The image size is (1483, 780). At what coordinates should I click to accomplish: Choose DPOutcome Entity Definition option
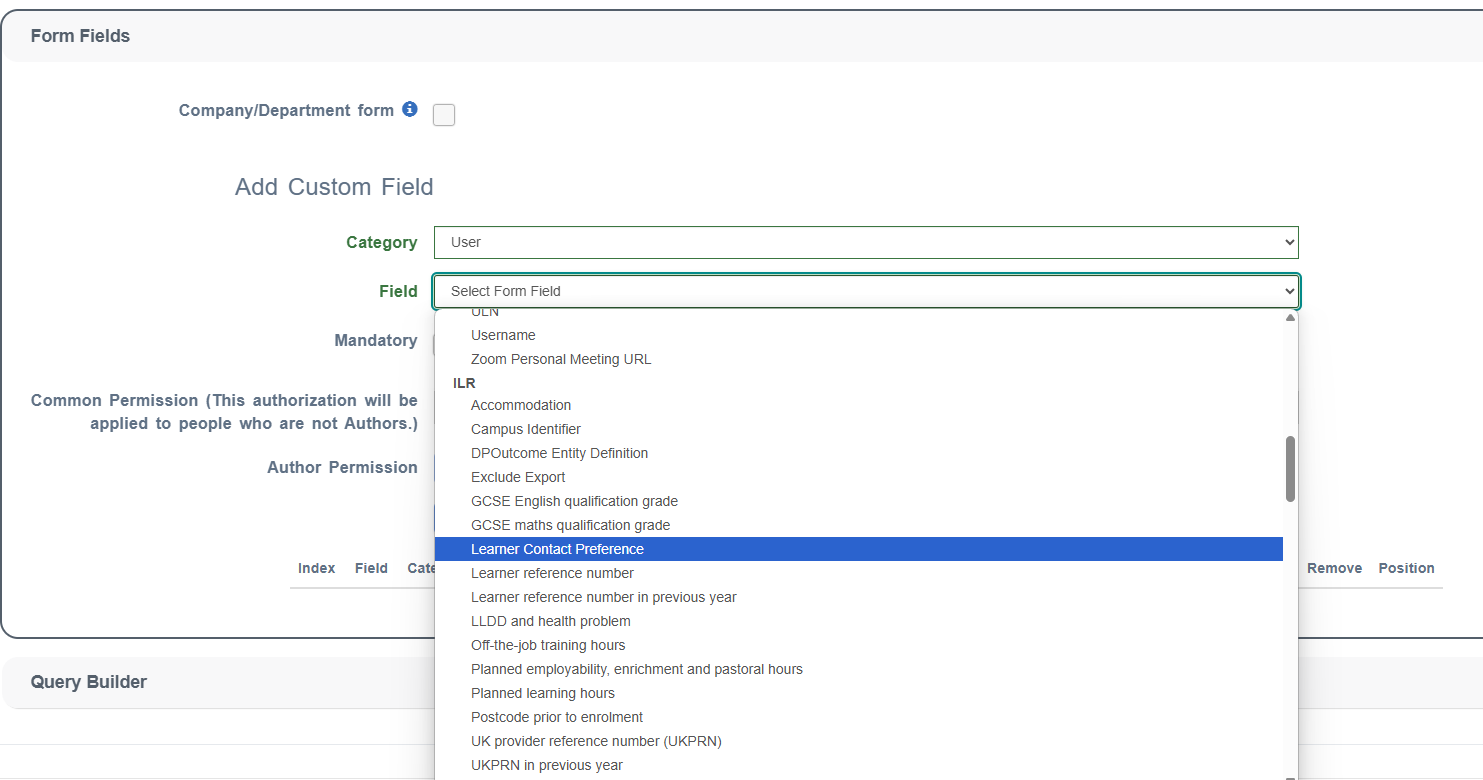(859, 453)
